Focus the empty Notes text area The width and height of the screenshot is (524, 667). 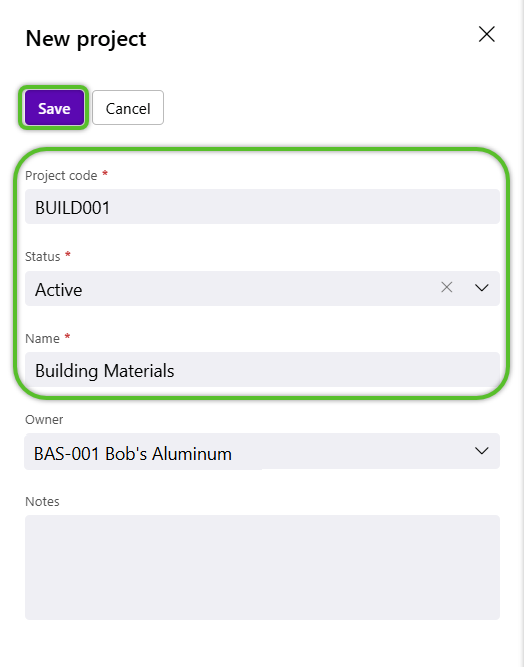(262, 567)
